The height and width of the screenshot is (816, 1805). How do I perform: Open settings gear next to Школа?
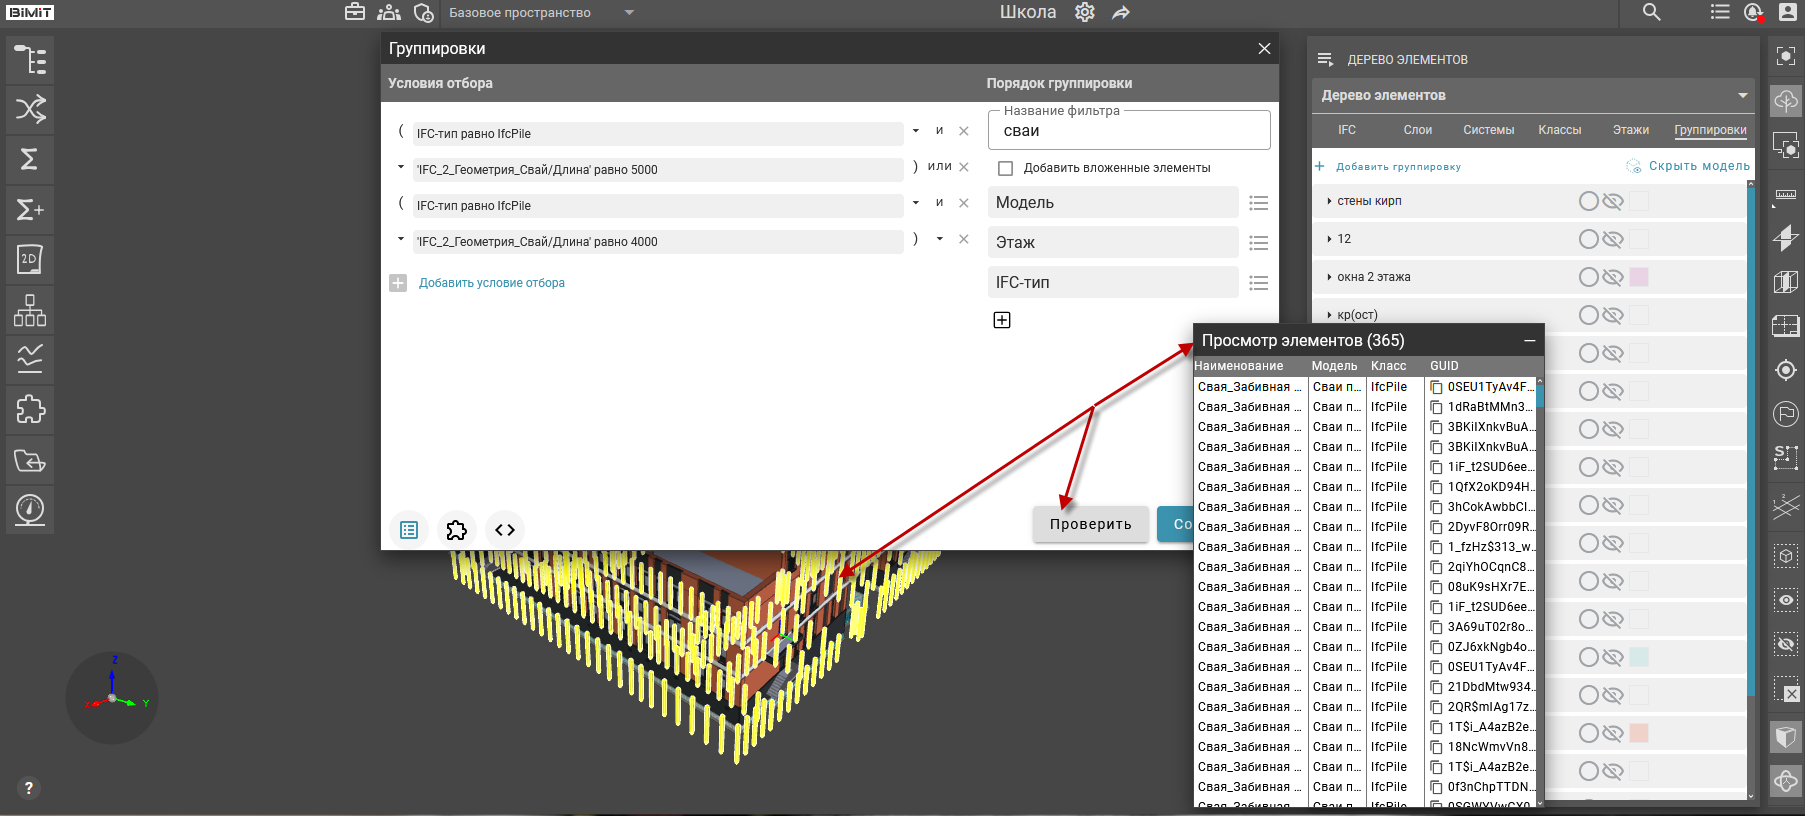point(1085,12)
